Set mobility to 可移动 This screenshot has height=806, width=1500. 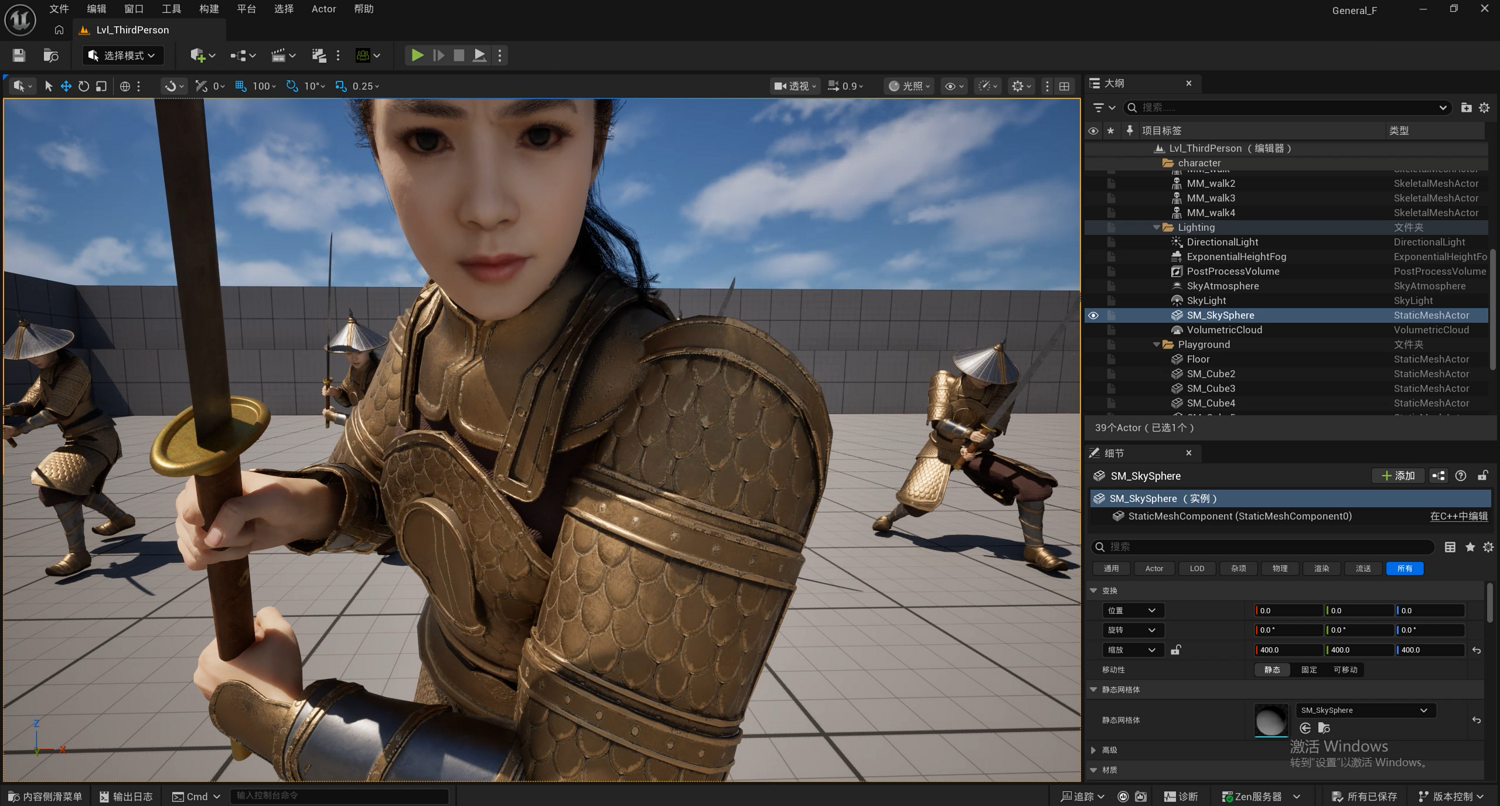1346,670
